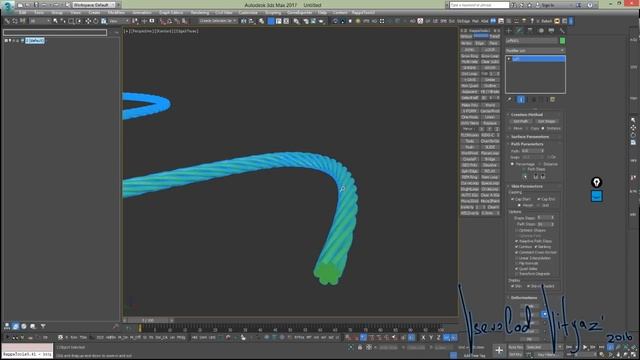Click the Edged Faces viewport label
Viewport: 640px width, 360px height.
point(187,31)
